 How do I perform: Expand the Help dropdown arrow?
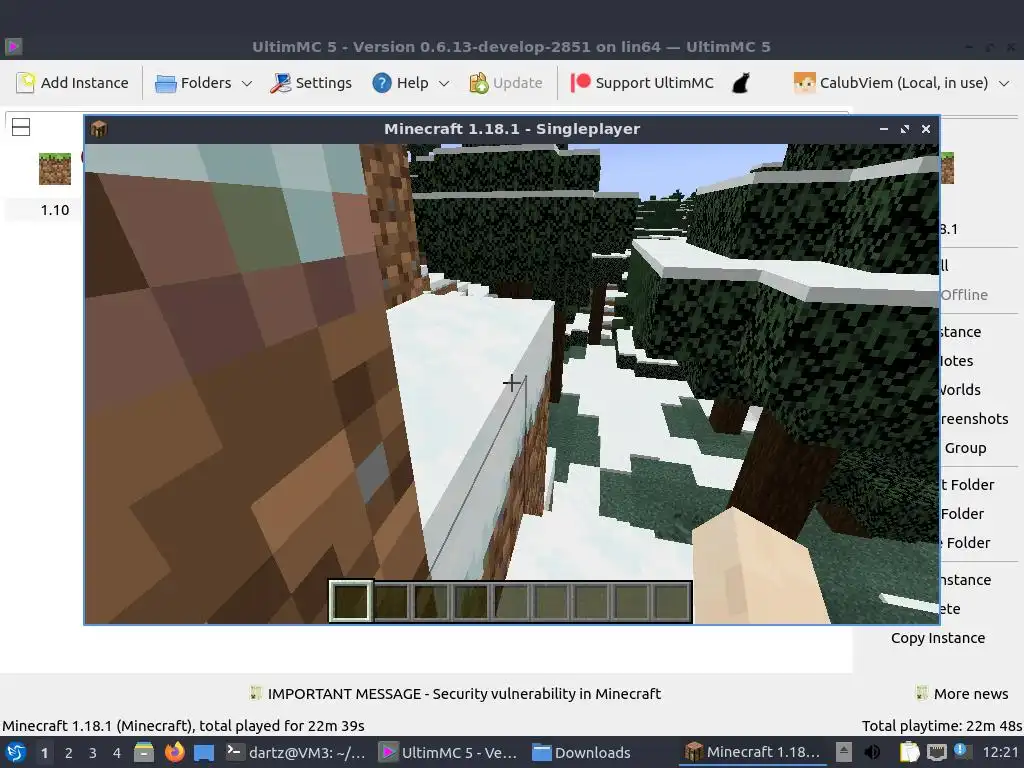[x=444, y=83]
